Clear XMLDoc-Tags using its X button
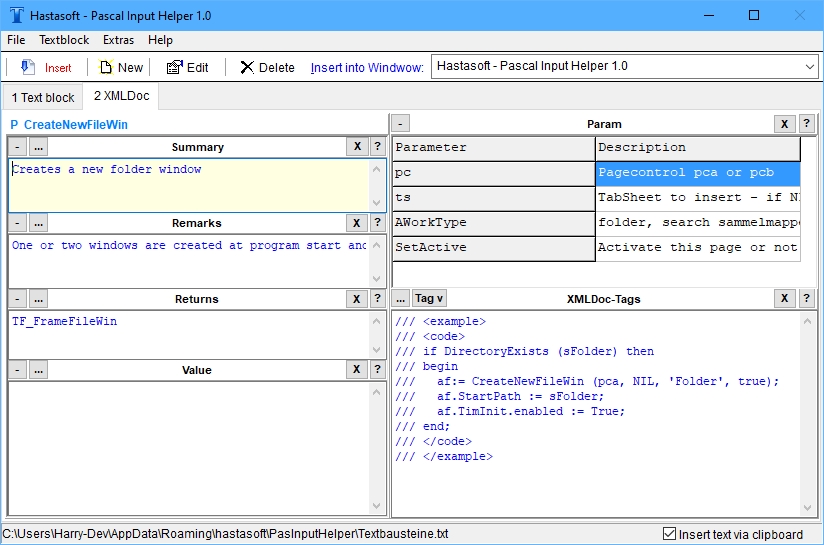The image size is (824, 545). point(785,299)
